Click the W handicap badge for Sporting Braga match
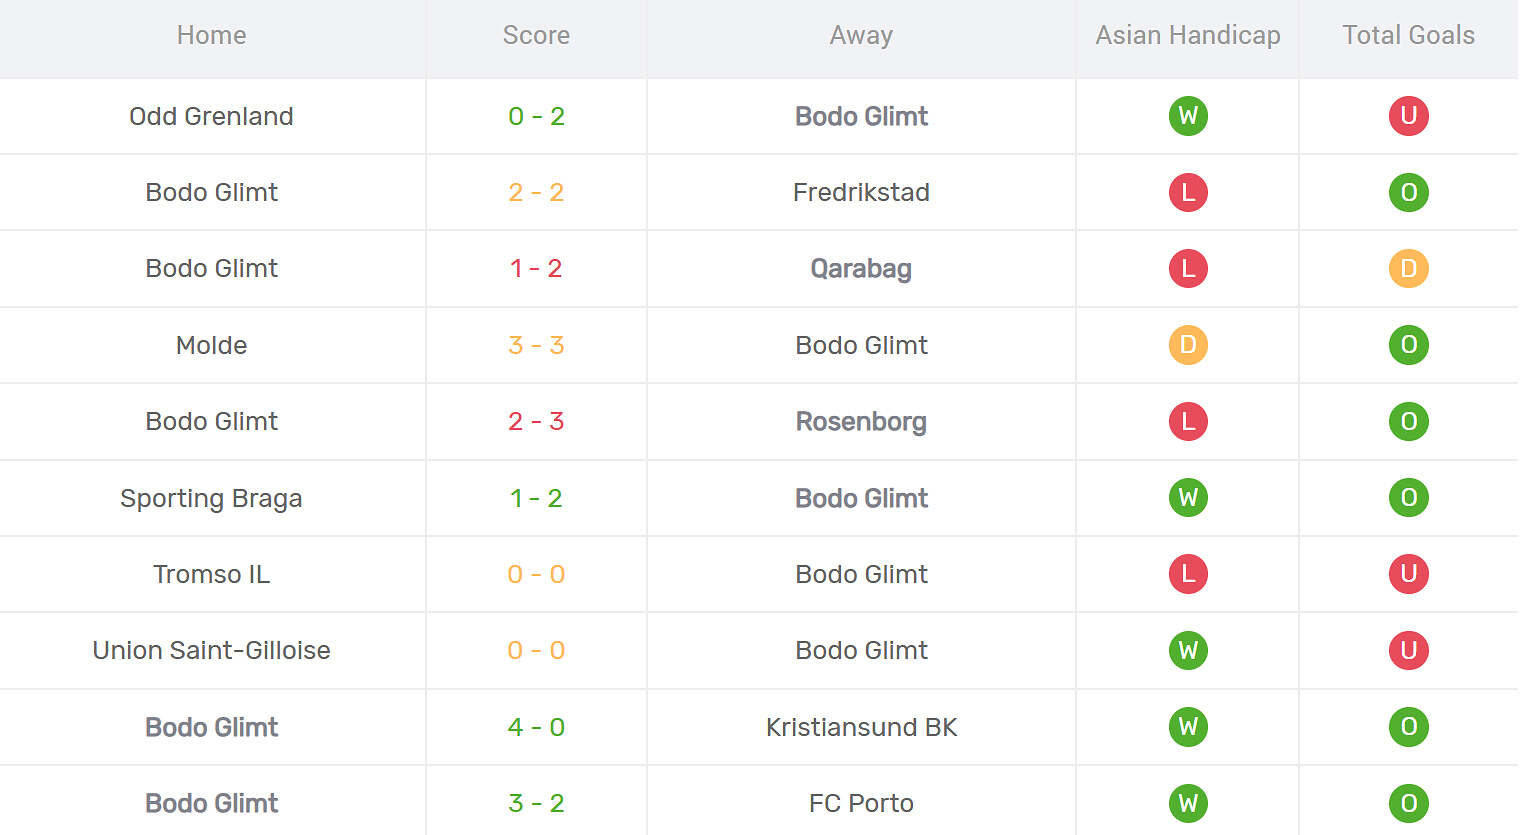The width and height of the screenshot is (1521, 835). pos(1188,498)
